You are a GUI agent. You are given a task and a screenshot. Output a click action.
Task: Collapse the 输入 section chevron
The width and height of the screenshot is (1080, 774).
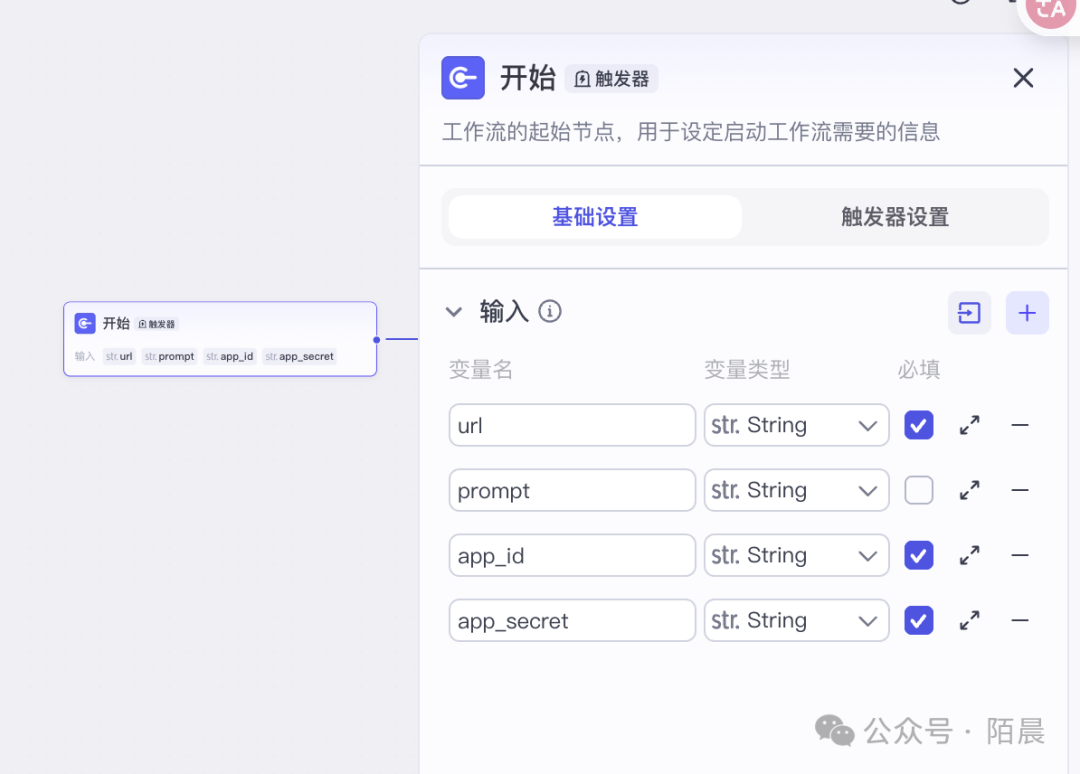[454, 312]
